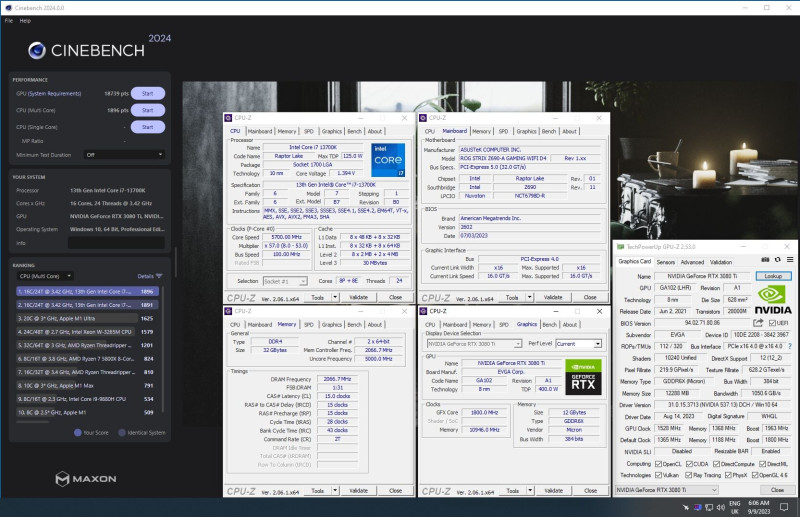Click the GeForce RTX logo in CPU-Z Graphics

coord(583,377)
